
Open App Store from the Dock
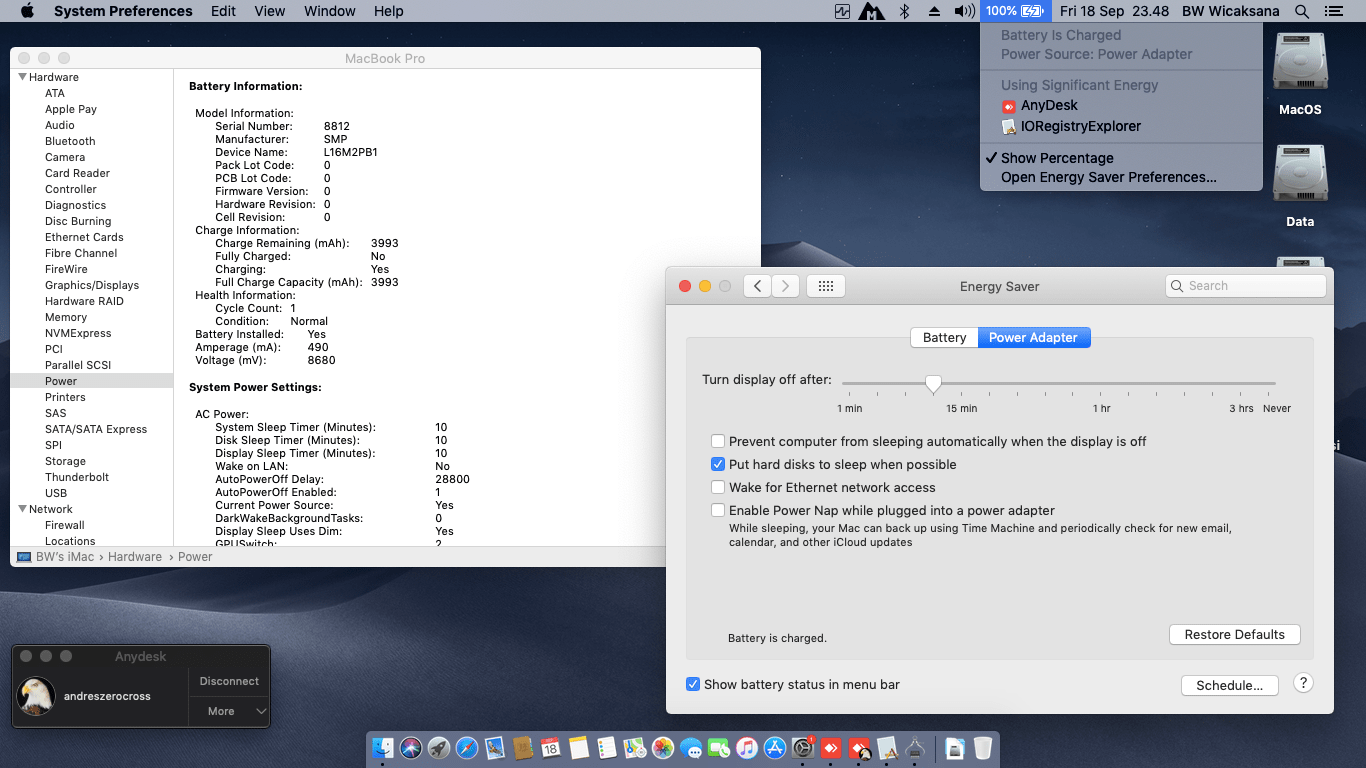pos(775,747)
